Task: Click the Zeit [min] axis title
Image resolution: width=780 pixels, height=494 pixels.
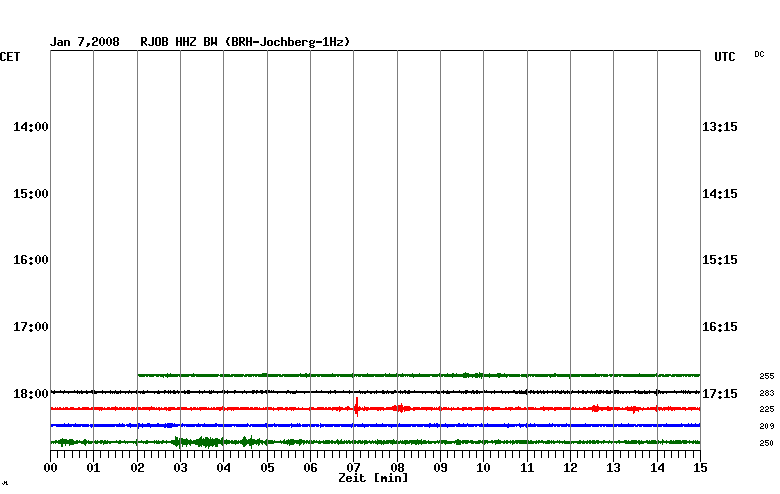Action: (373, 478)
